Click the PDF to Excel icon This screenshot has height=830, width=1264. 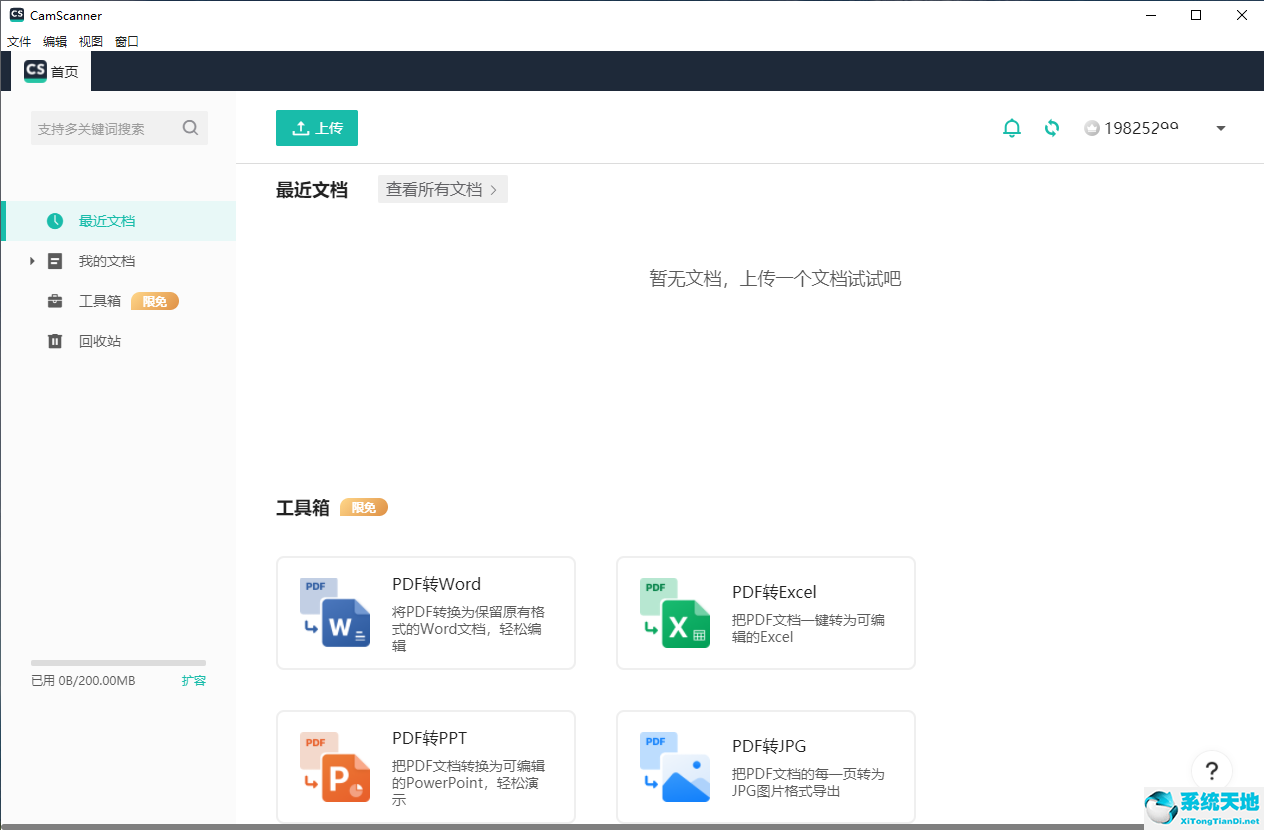(x=675, y=612)
